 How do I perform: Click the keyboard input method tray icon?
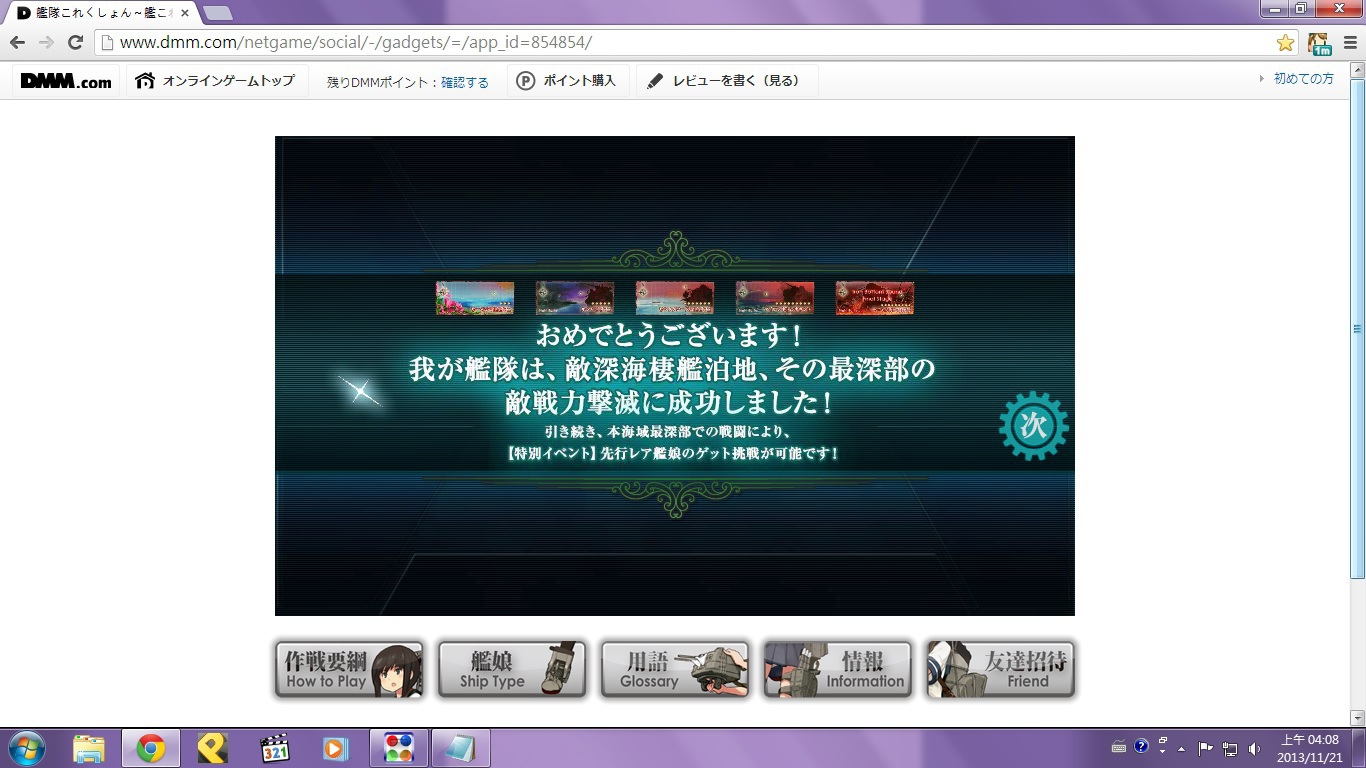(1120, 748)
